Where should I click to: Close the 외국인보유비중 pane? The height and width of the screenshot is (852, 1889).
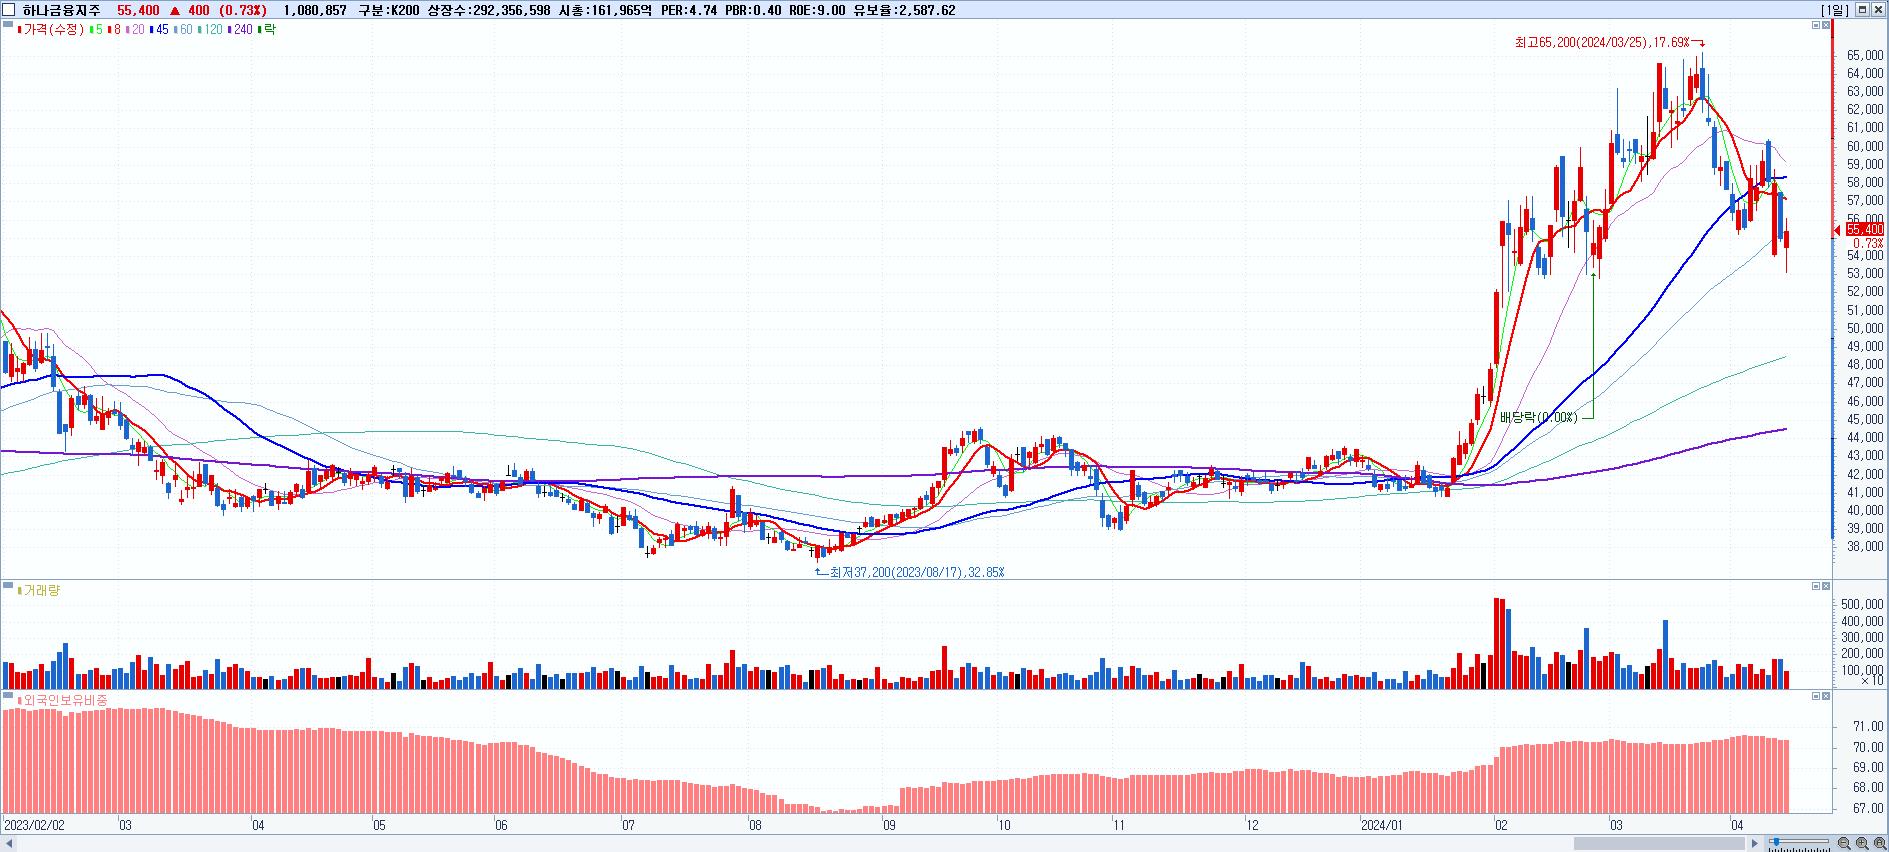(x=1827, y=696)
